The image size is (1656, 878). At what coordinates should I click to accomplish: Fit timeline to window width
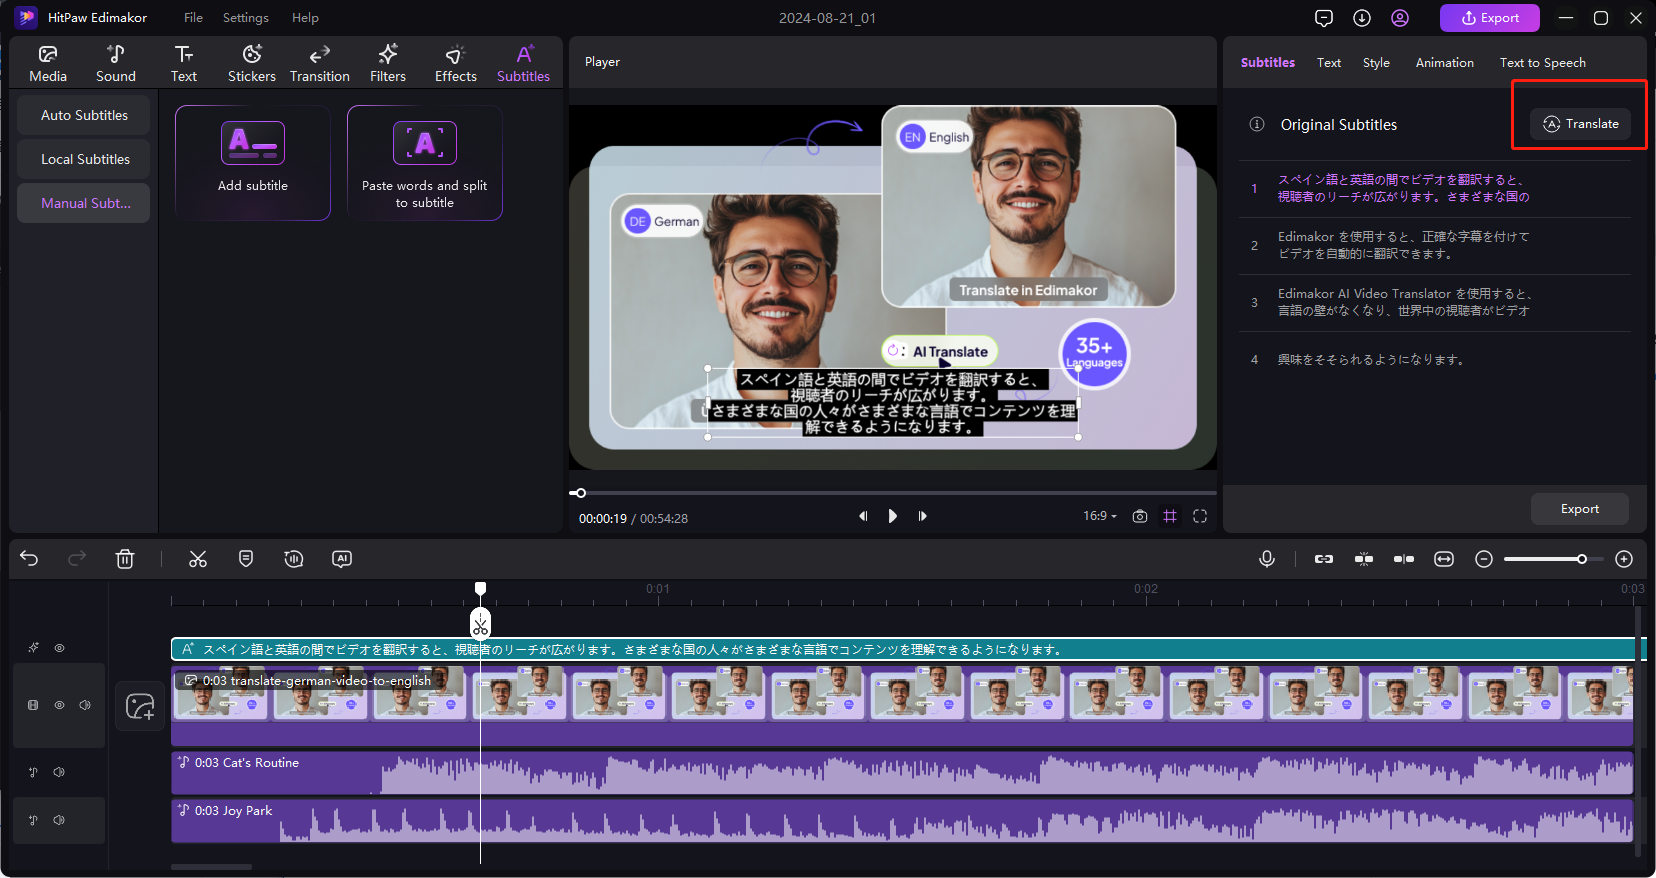tap(1444, 559)
